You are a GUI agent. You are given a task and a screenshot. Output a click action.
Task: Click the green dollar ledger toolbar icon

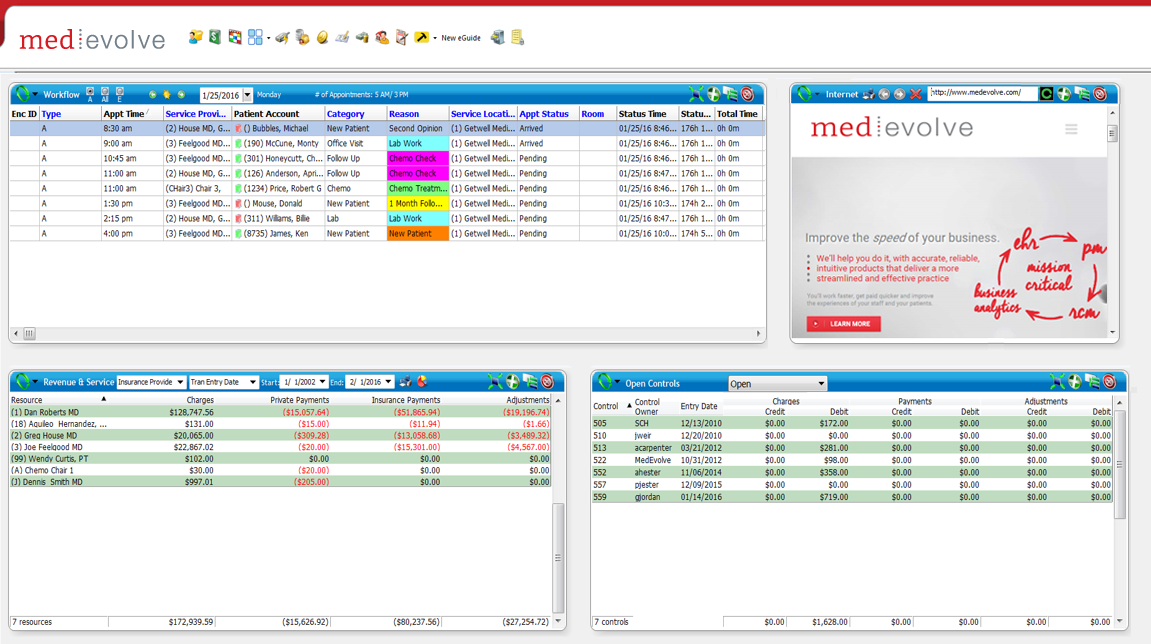[x=215, y=37]
